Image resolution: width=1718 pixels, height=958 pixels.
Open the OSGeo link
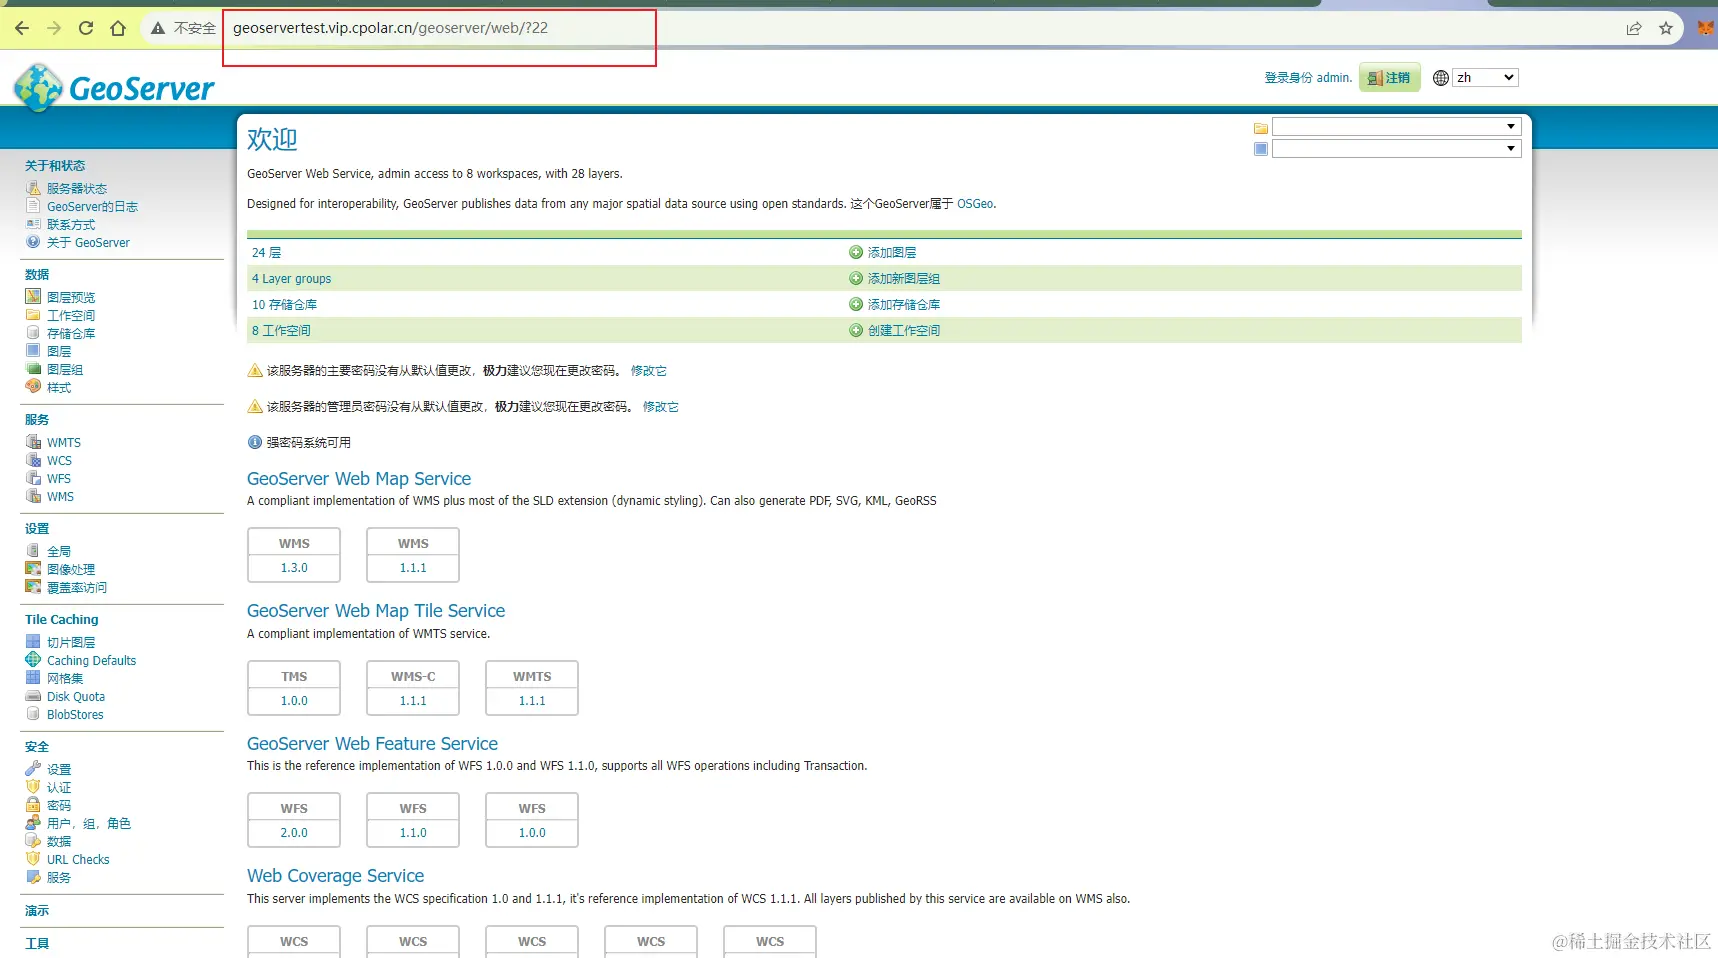coord(975,204)
